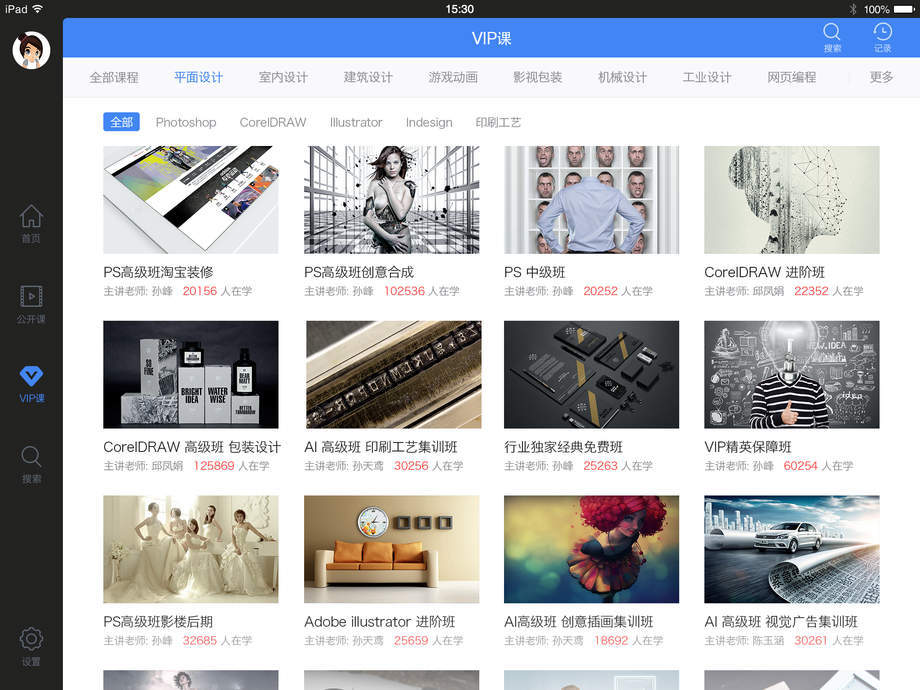Open Adobe illustrator 进阶班 sofa thumbnail

point(391,549)
